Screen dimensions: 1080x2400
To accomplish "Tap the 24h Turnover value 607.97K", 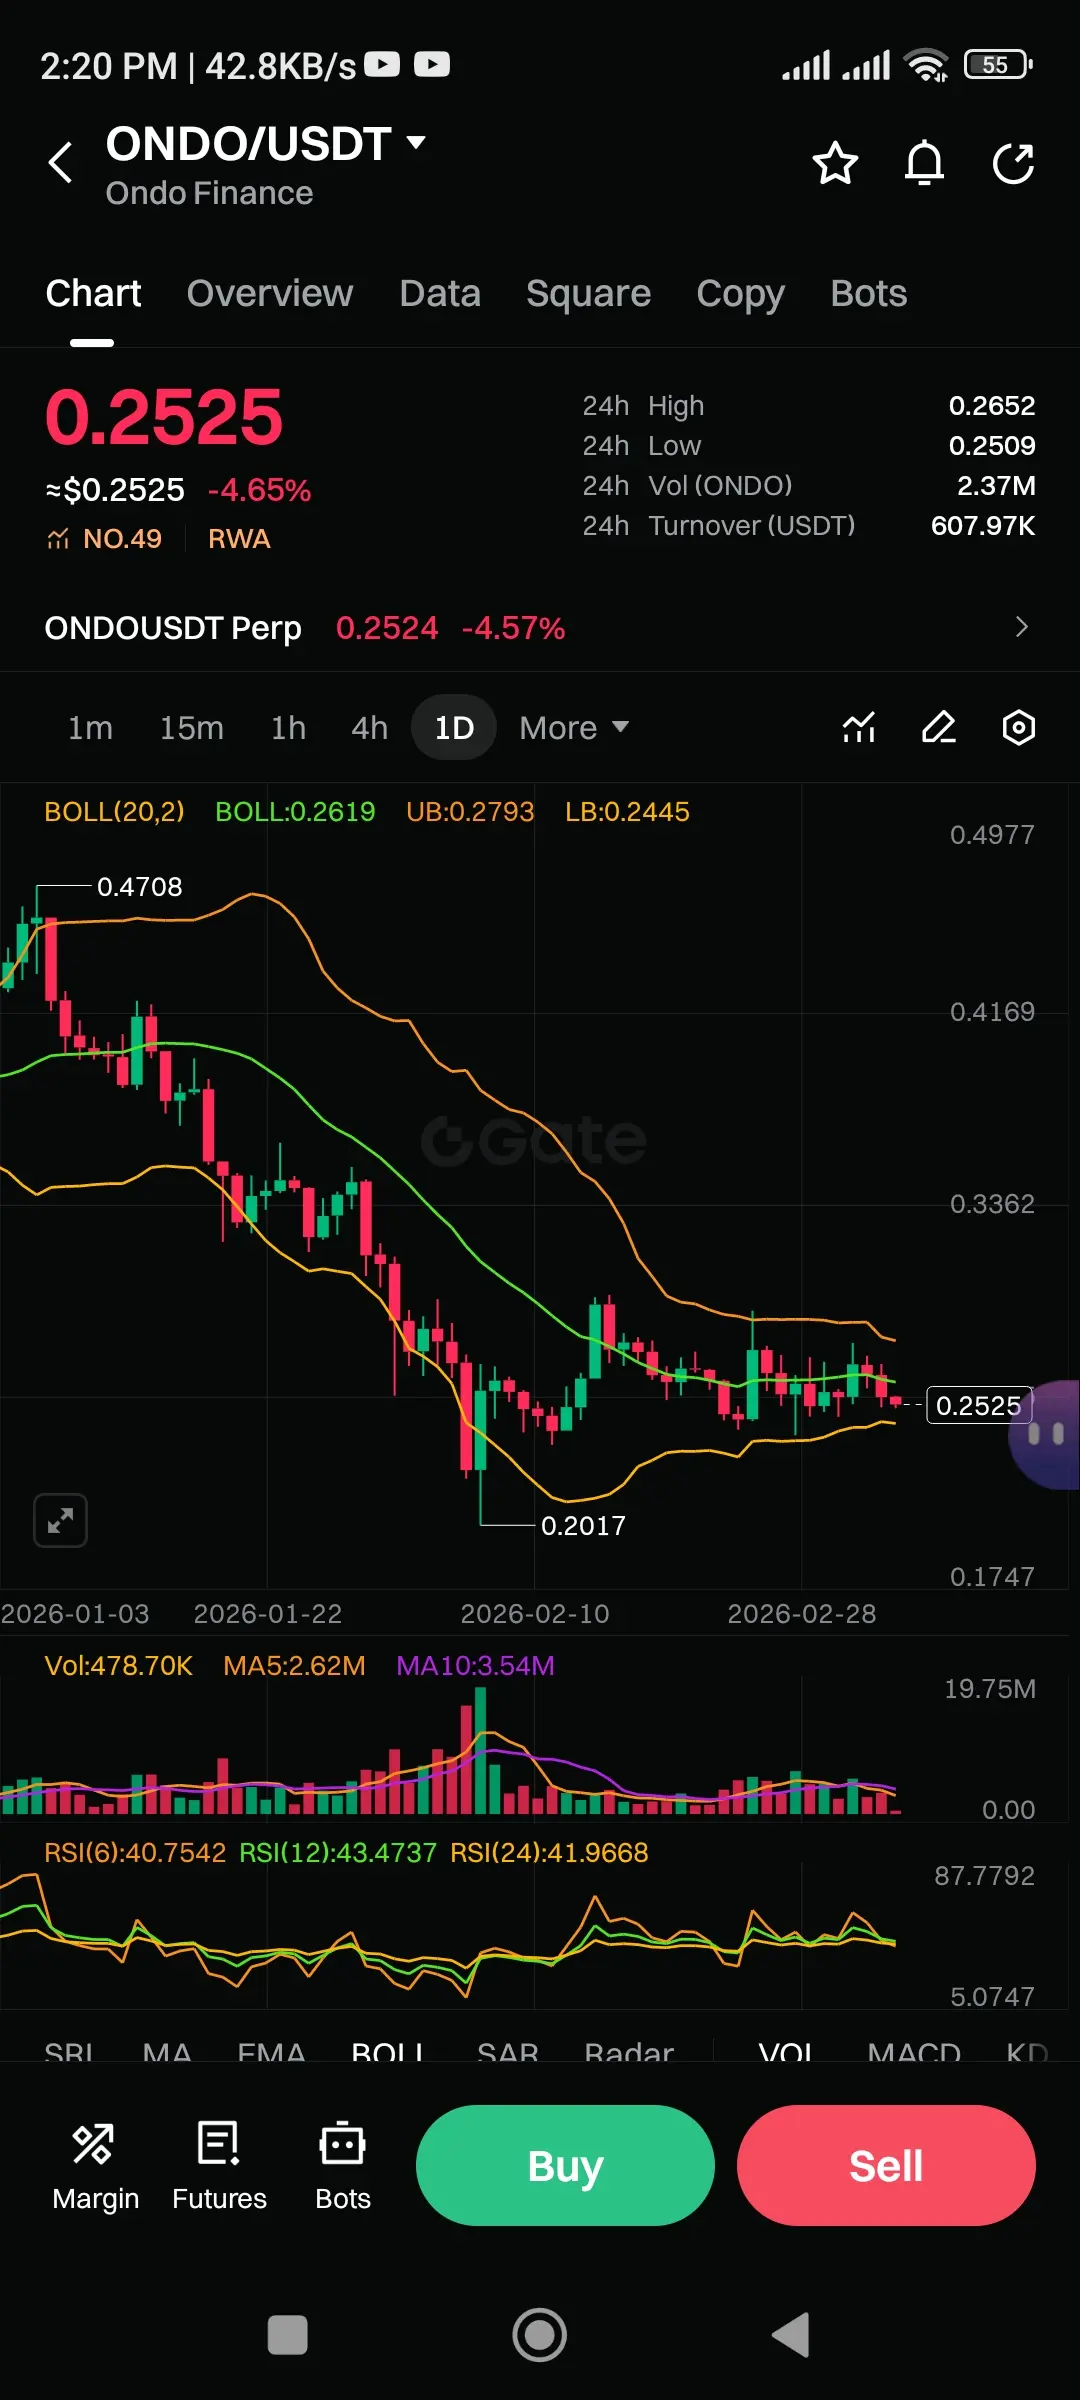I will (x=983, y=525).
